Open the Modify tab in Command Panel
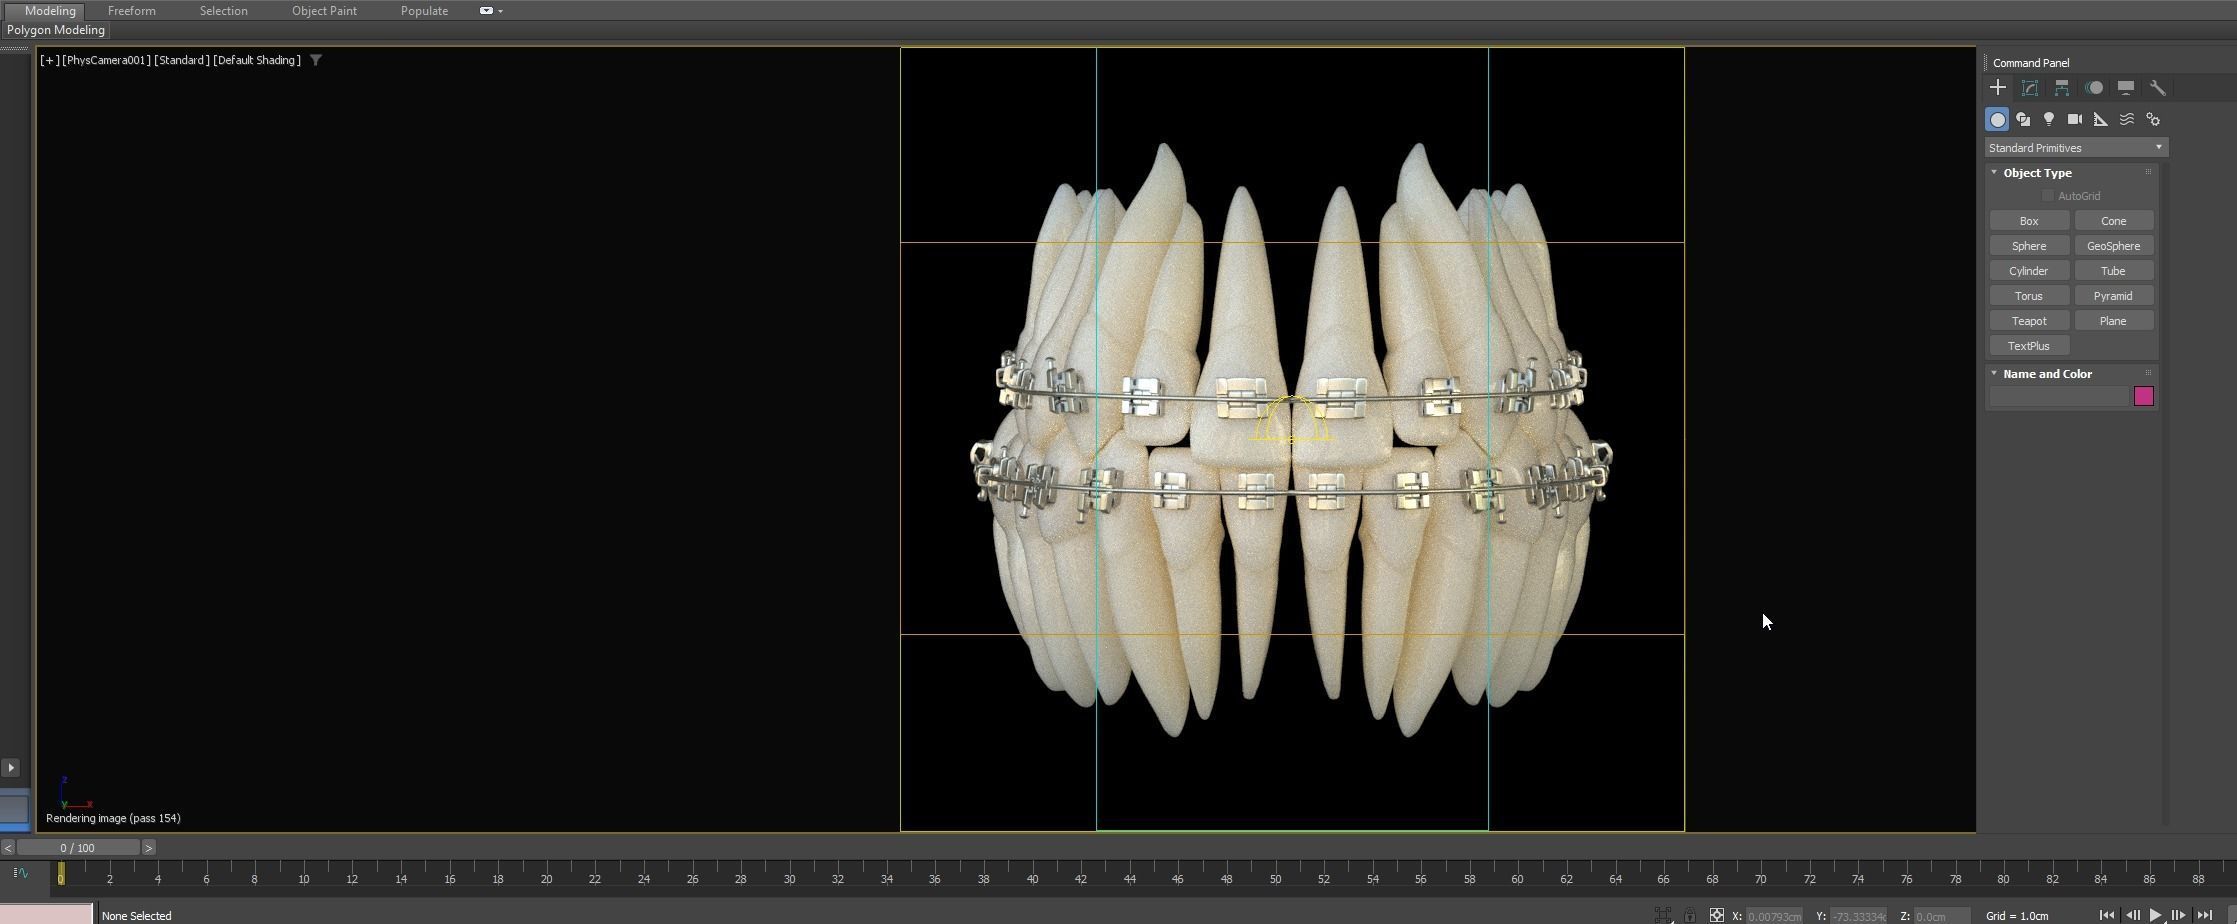Image resolution: width=2237 pixels, height=924 pixels. click(x=2030, y=88)
